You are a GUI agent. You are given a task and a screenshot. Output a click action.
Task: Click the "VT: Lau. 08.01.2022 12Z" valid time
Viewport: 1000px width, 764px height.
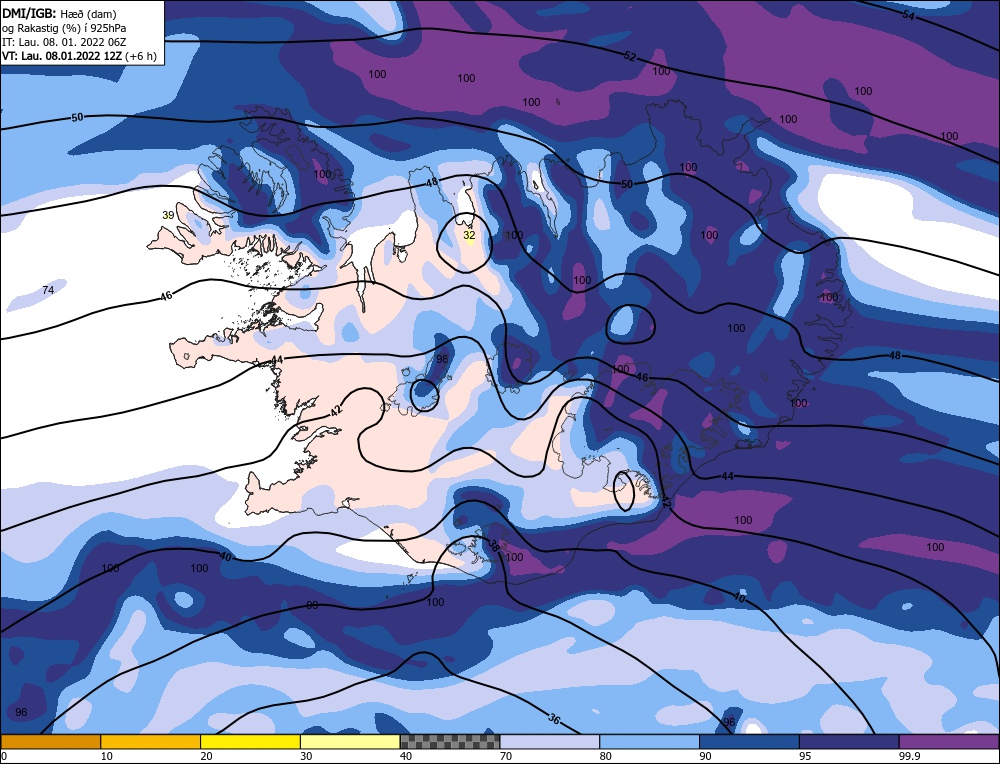pos(62,56)
